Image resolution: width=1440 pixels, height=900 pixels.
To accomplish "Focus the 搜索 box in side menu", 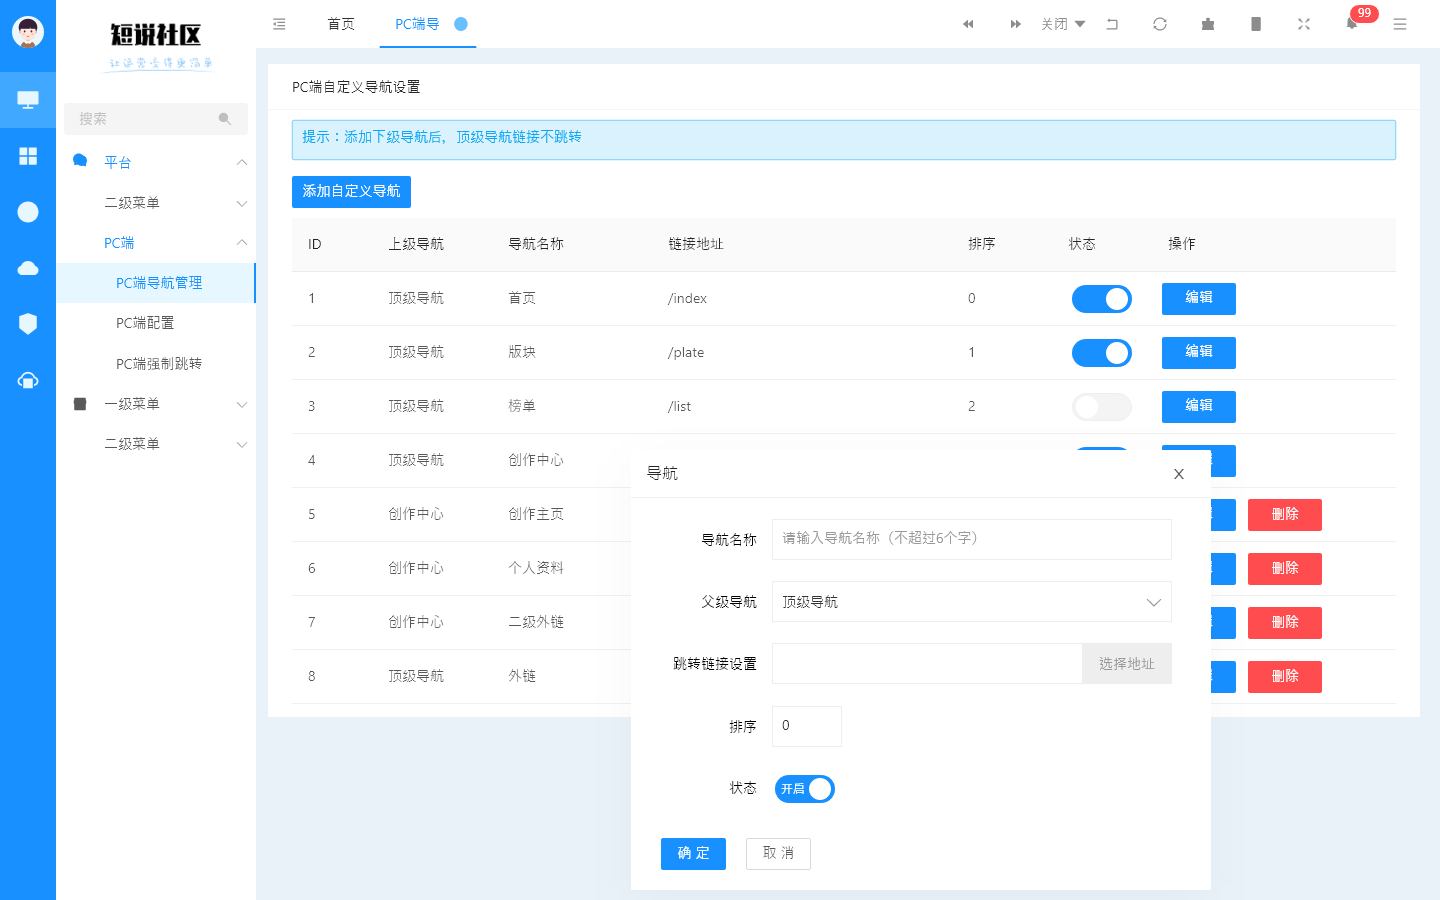I will pyautogui.click(x=156, y=119).
